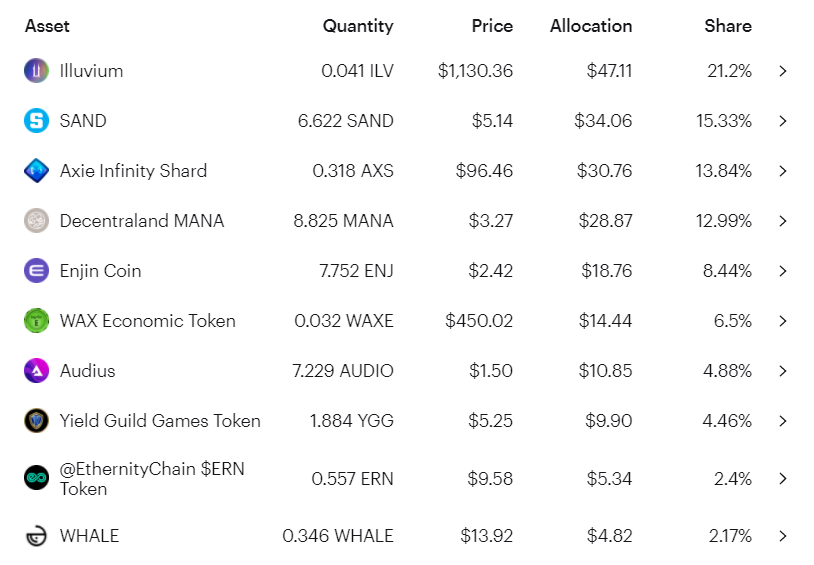814x565 pixels.
Task: Expand the SAND row arrow
Action: 783,121
